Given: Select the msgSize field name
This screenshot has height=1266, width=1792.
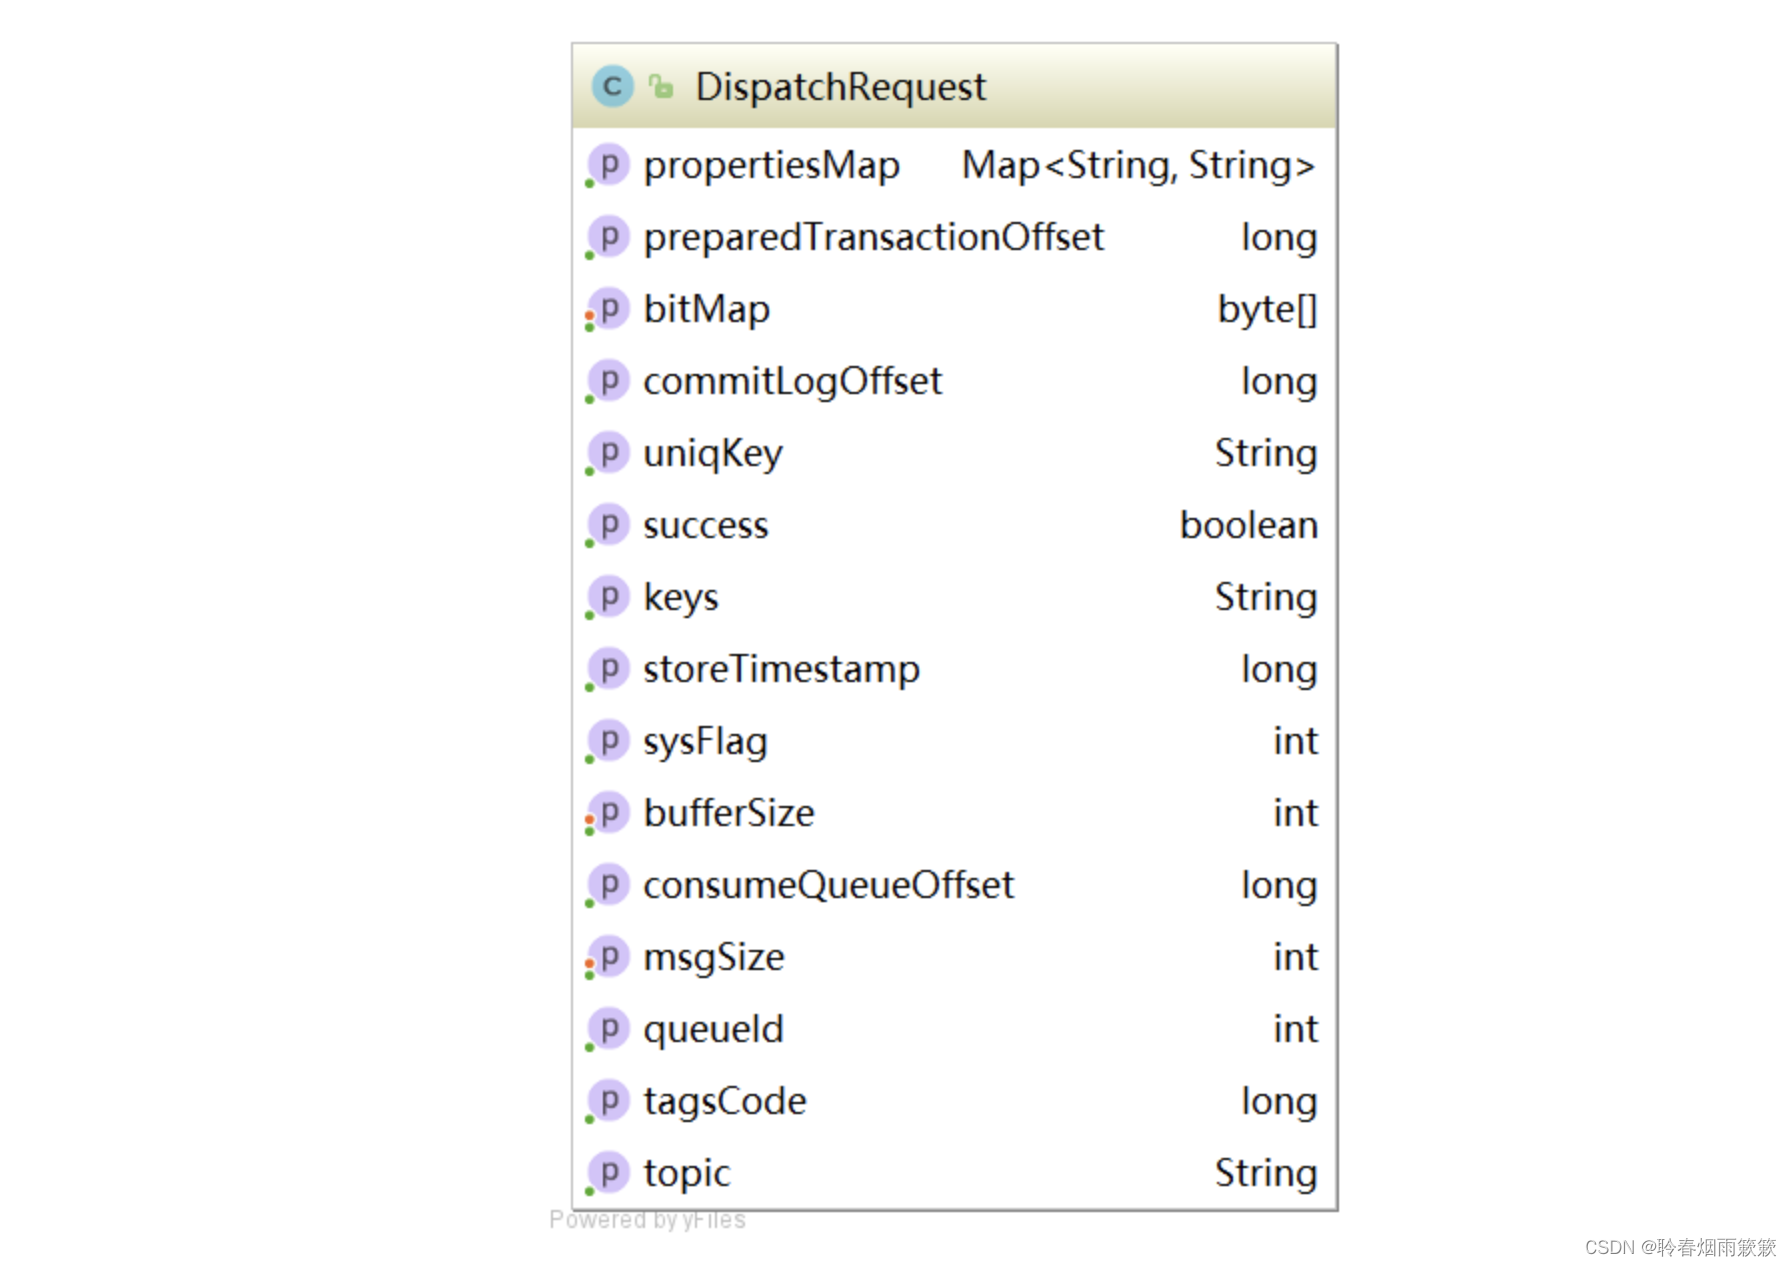Looking at the screenshot, I should (x=714, y=958).
